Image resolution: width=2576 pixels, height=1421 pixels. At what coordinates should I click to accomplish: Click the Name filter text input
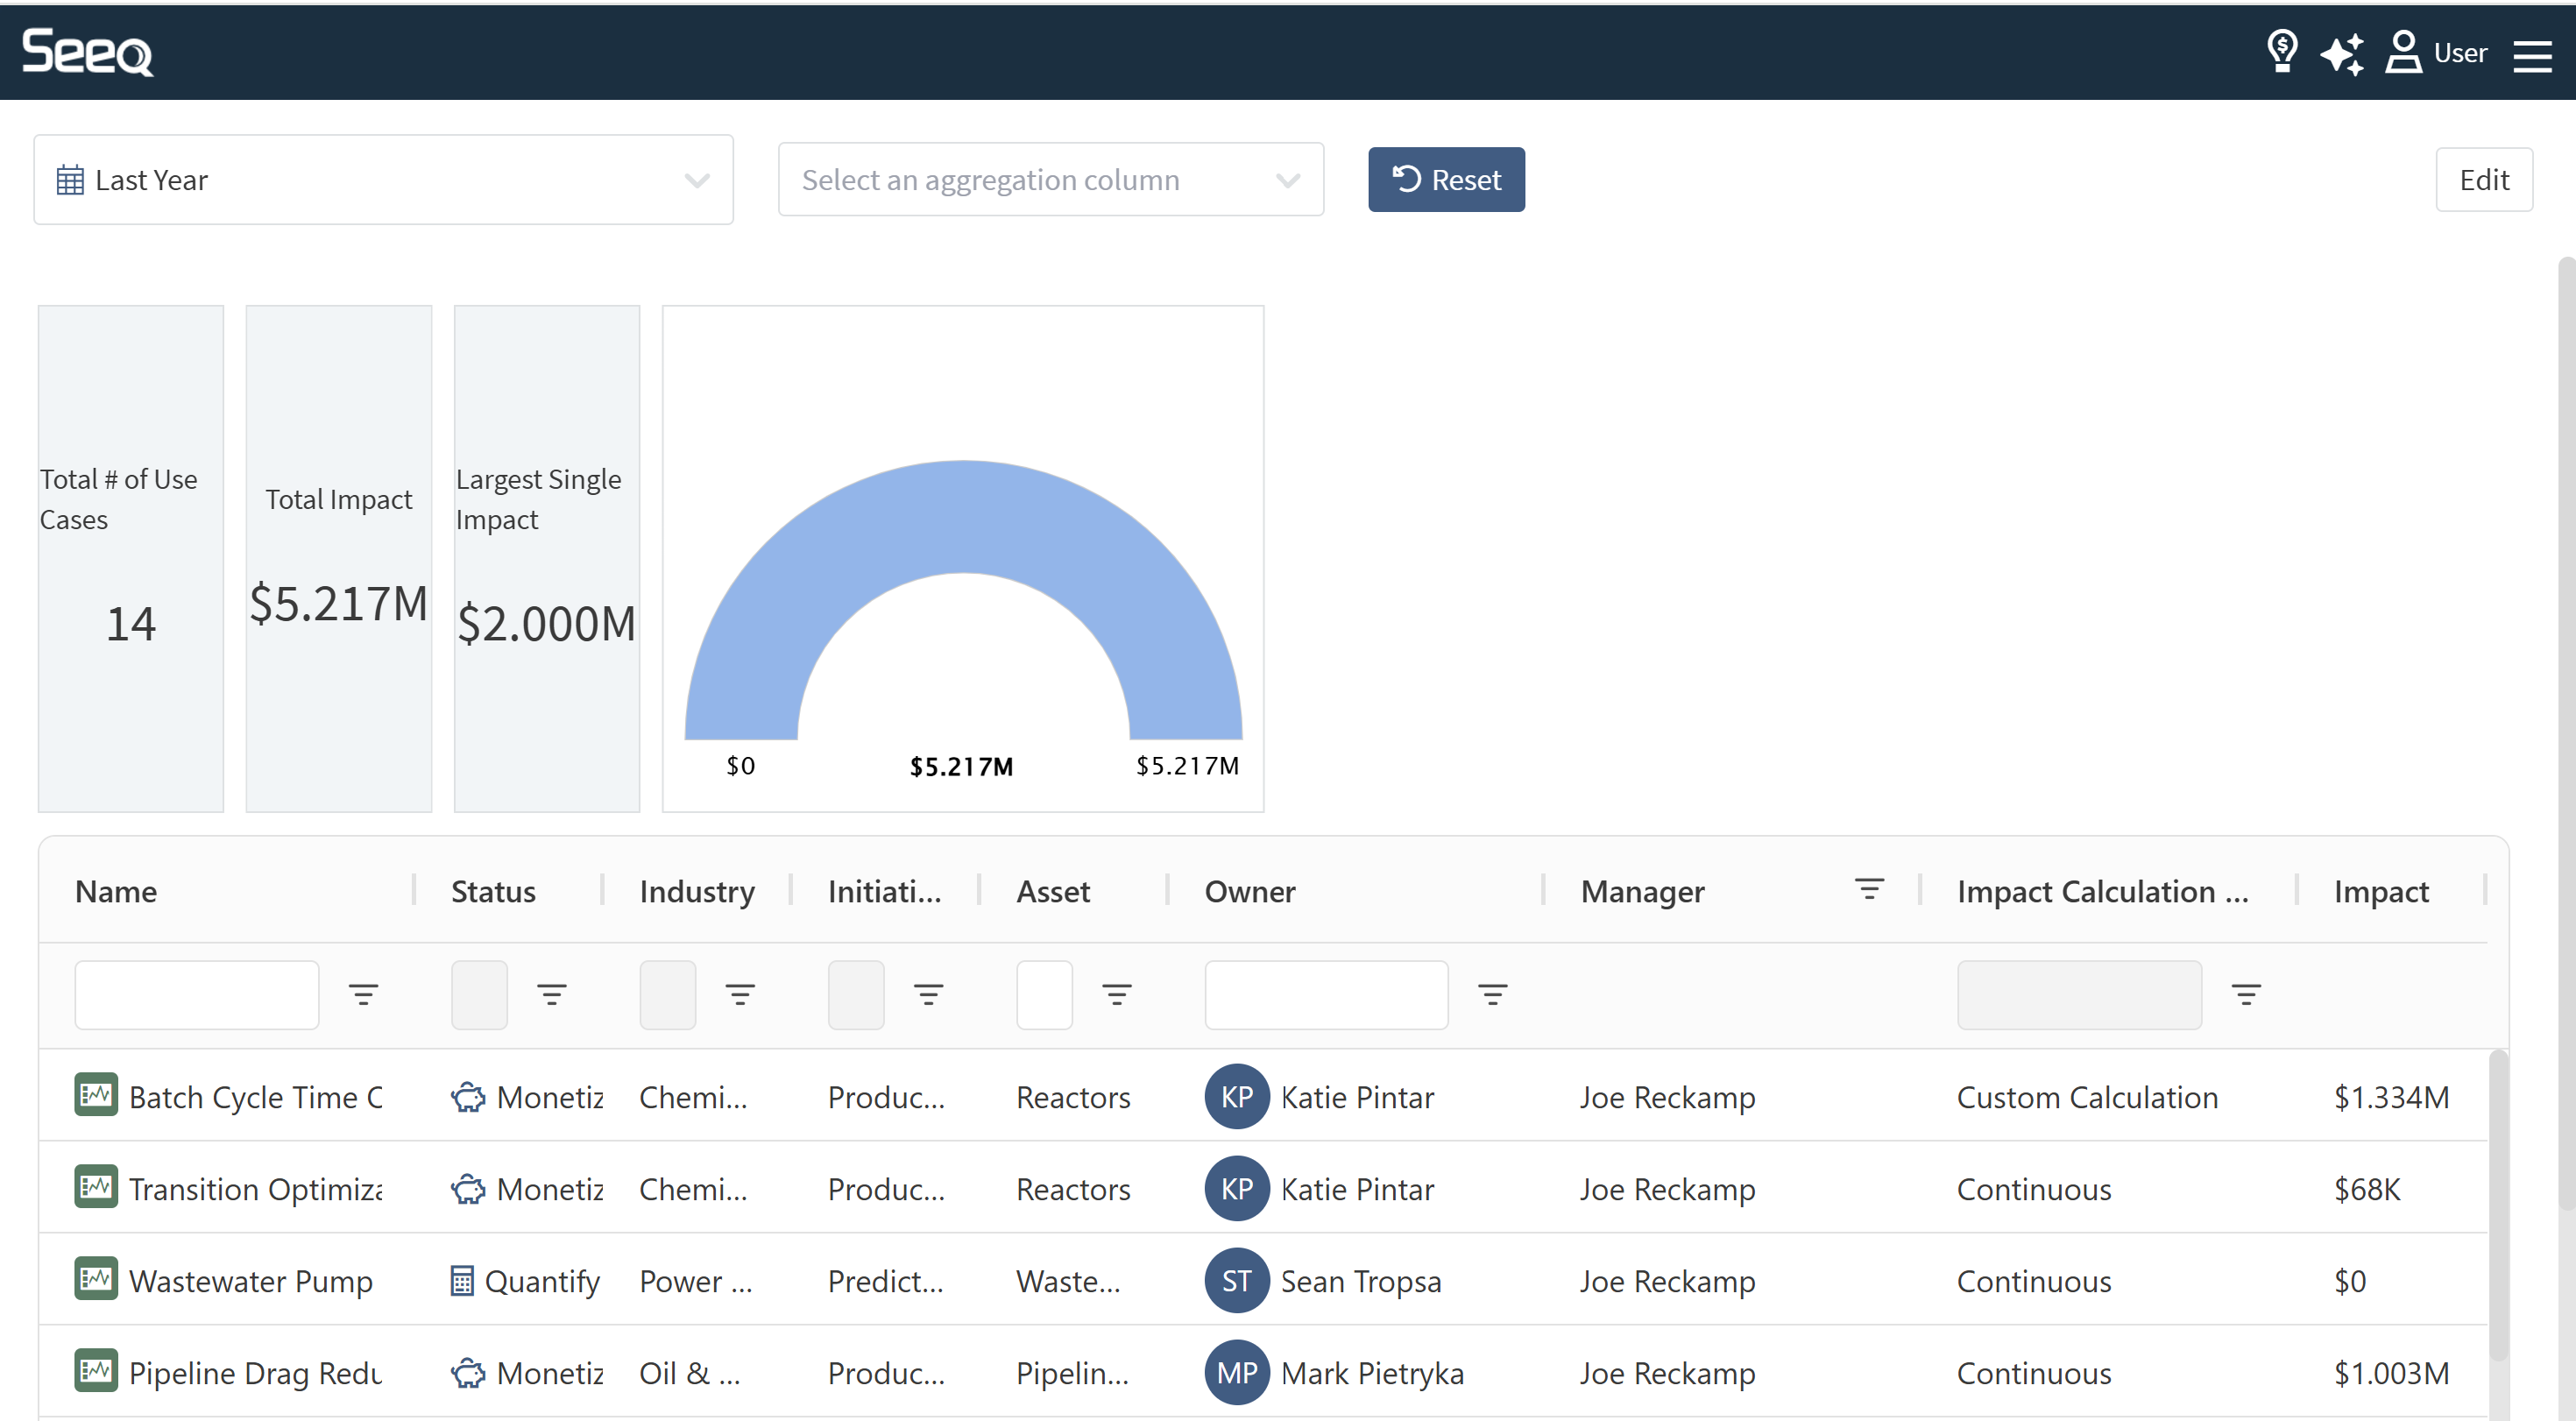197,994
